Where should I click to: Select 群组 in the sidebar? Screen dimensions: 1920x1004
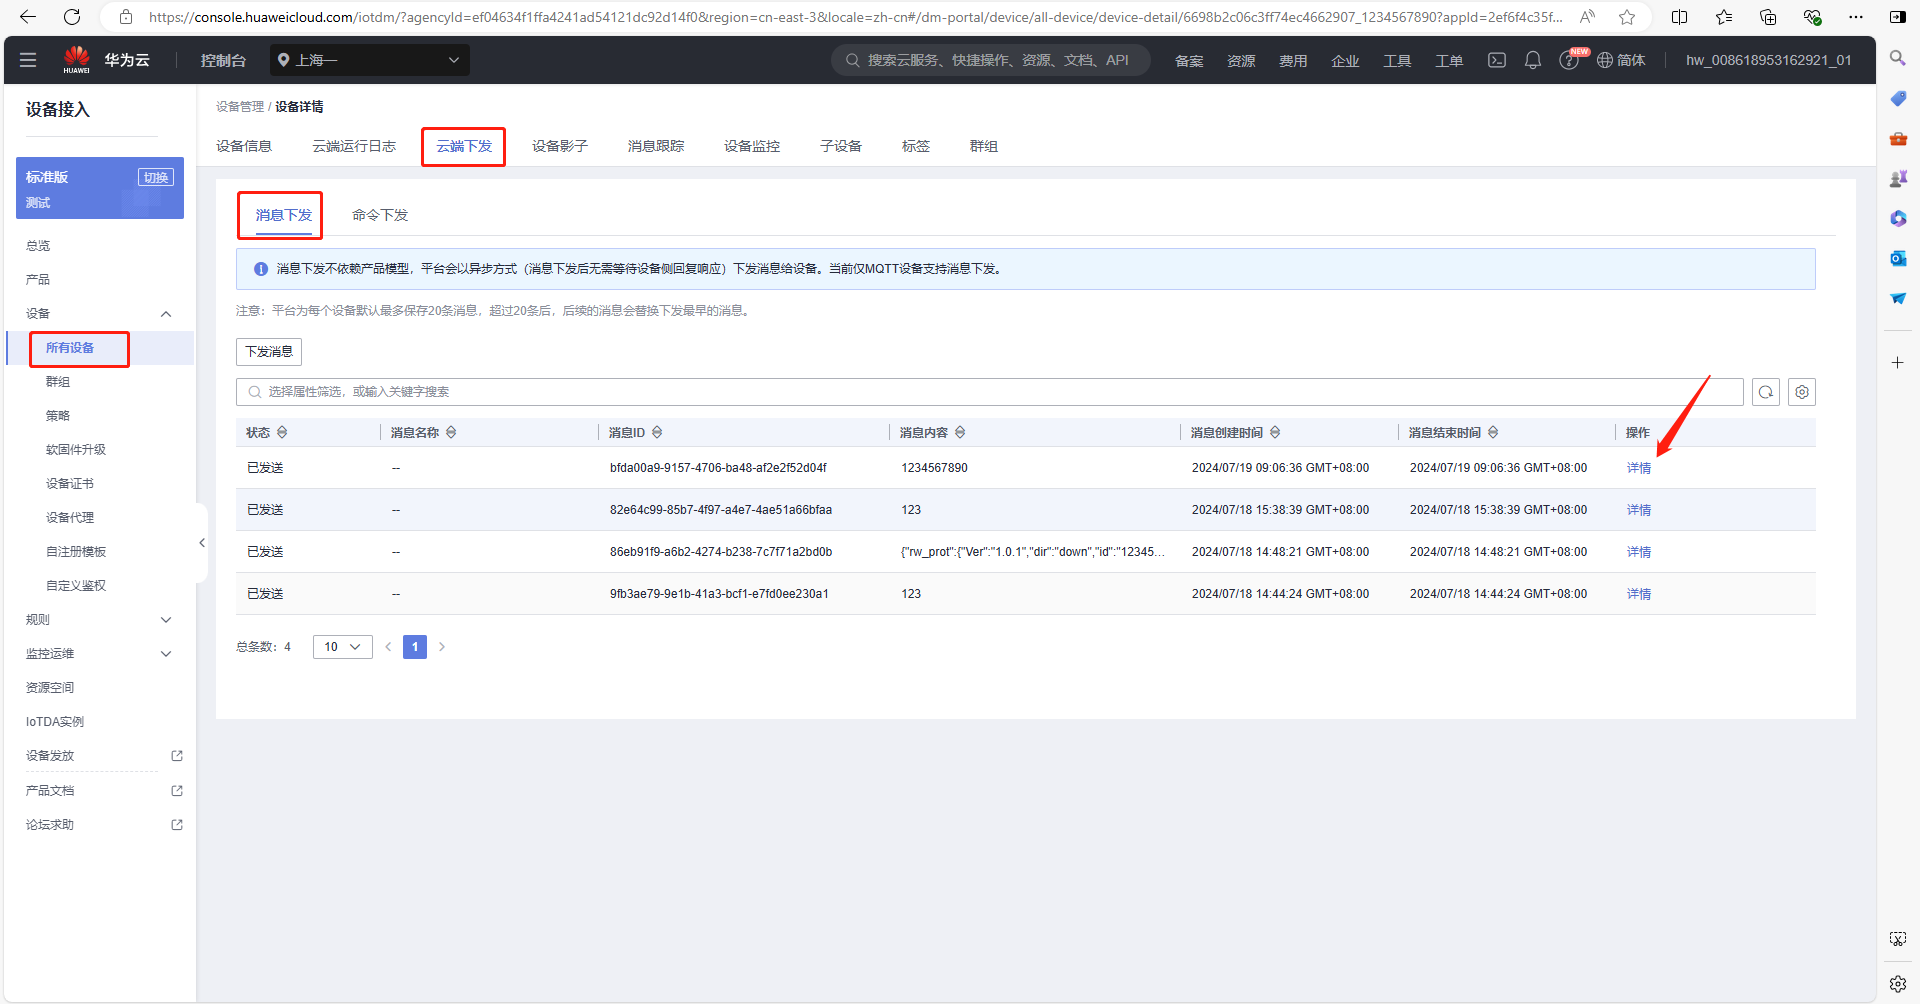tap(58, 382)
